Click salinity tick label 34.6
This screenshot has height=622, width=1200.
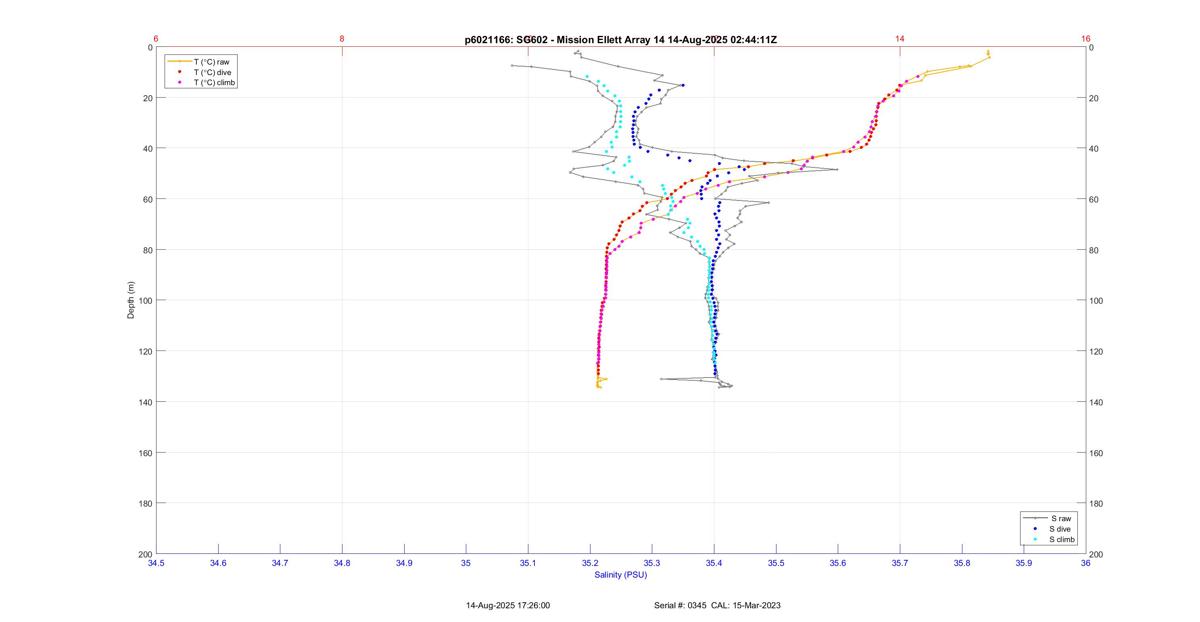[x=218, y=564]
